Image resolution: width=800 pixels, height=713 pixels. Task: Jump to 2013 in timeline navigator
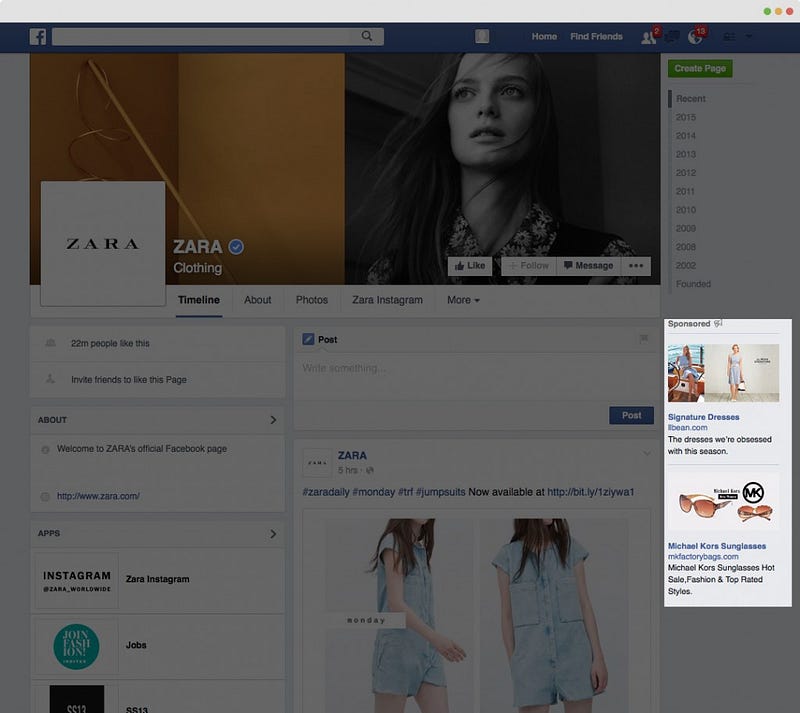coord(686,154)
